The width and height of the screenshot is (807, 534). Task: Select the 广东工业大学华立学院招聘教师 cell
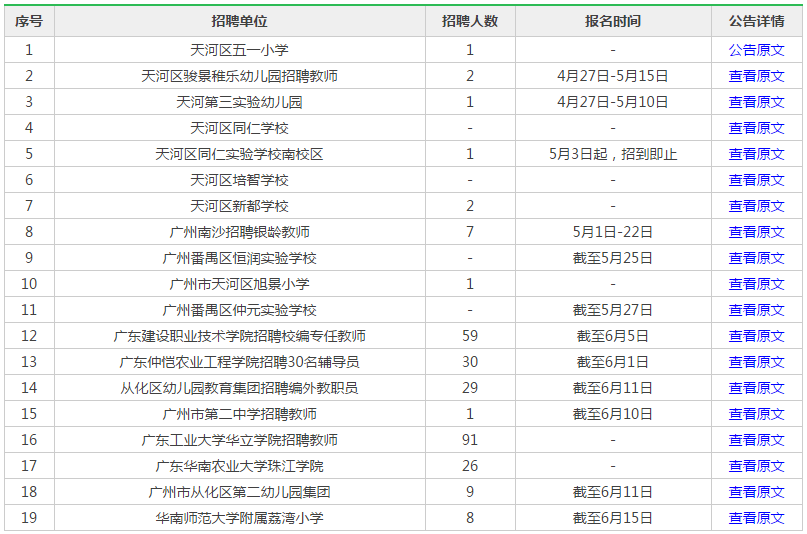pyautogui.click(x=240, y=440)
